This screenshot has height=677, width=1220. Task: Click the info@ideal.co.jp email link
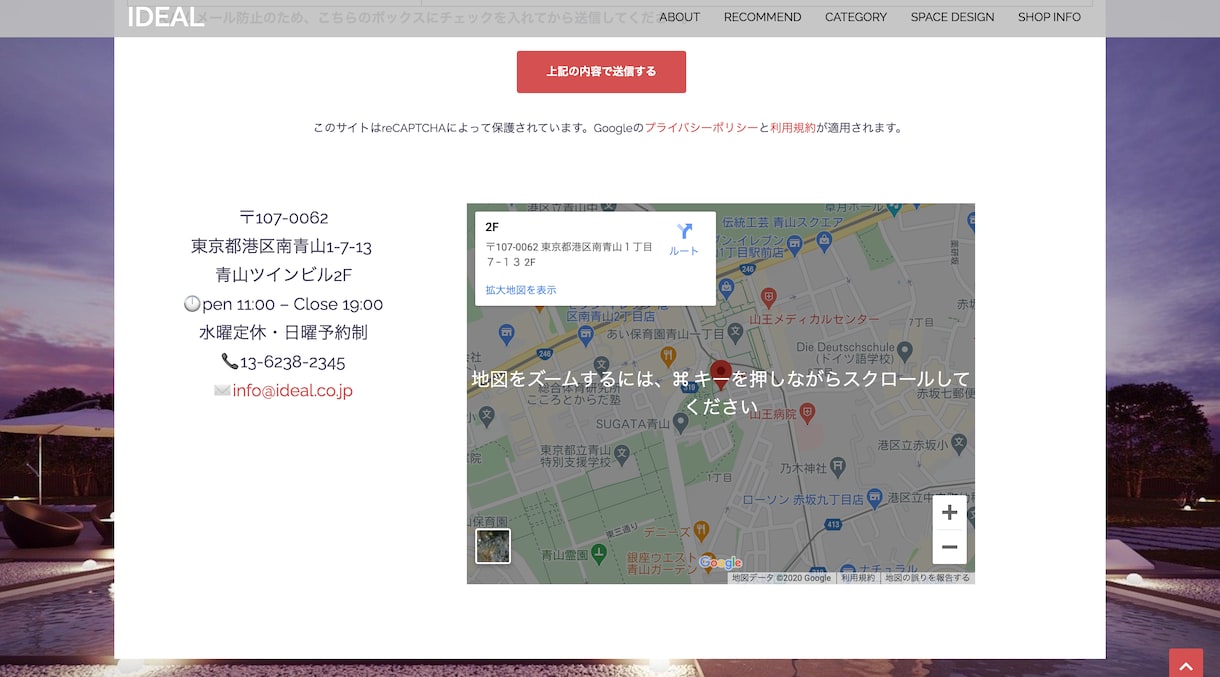(x=292, y=391)
